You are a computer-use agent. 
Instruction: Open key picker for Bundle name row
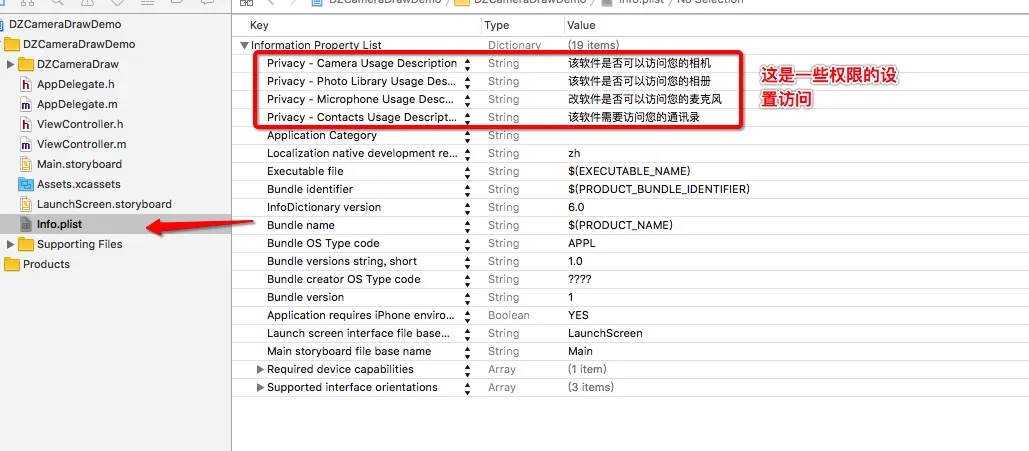467,226
